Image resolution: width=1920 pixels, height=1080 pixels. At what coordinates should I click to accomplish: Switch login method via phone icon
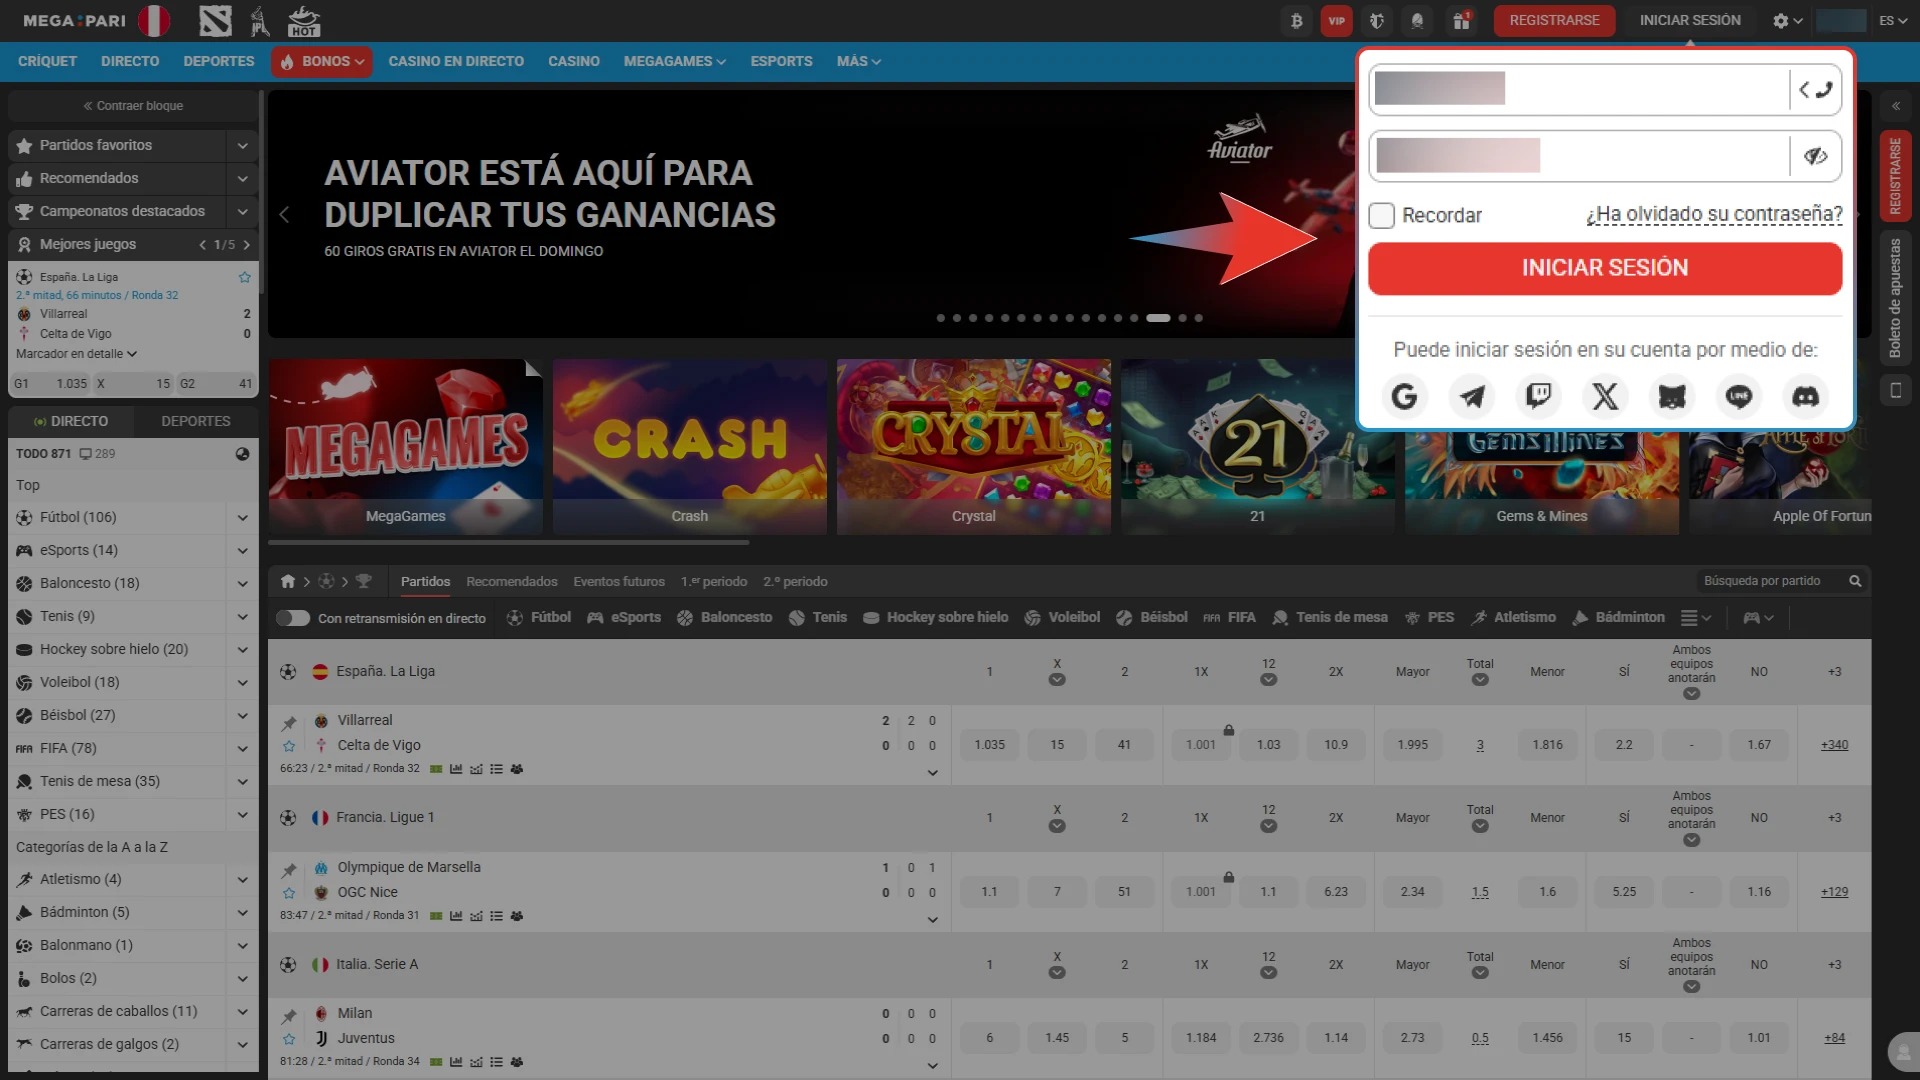coord(1816,90)
